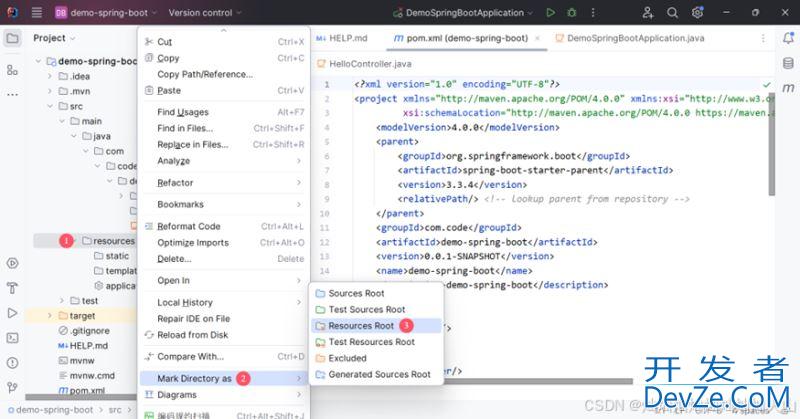
Task: Open the Notifications bell icon
Action: [x=788, y=38]
